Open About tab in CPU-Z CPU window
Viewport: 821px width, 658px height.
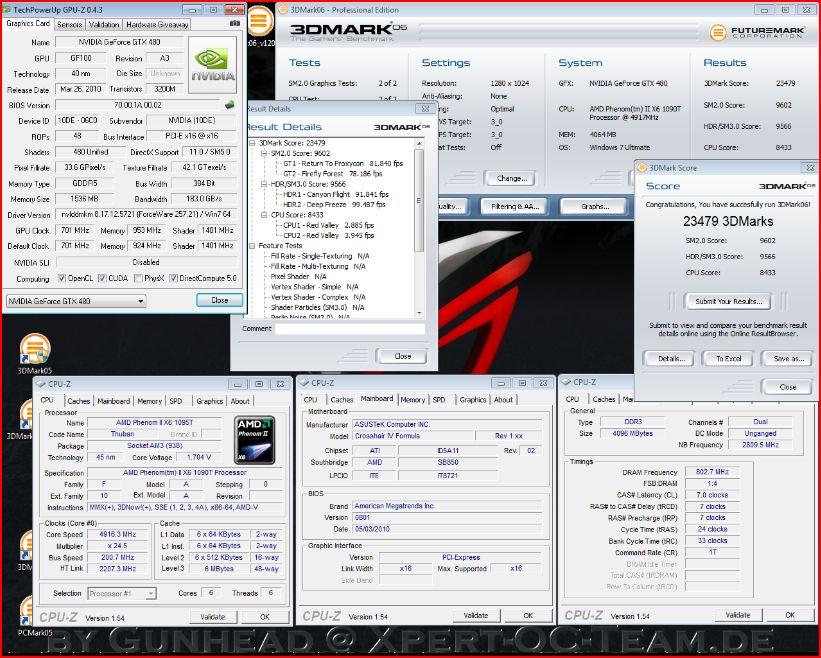pyautogui.click(x=240, y=401)
